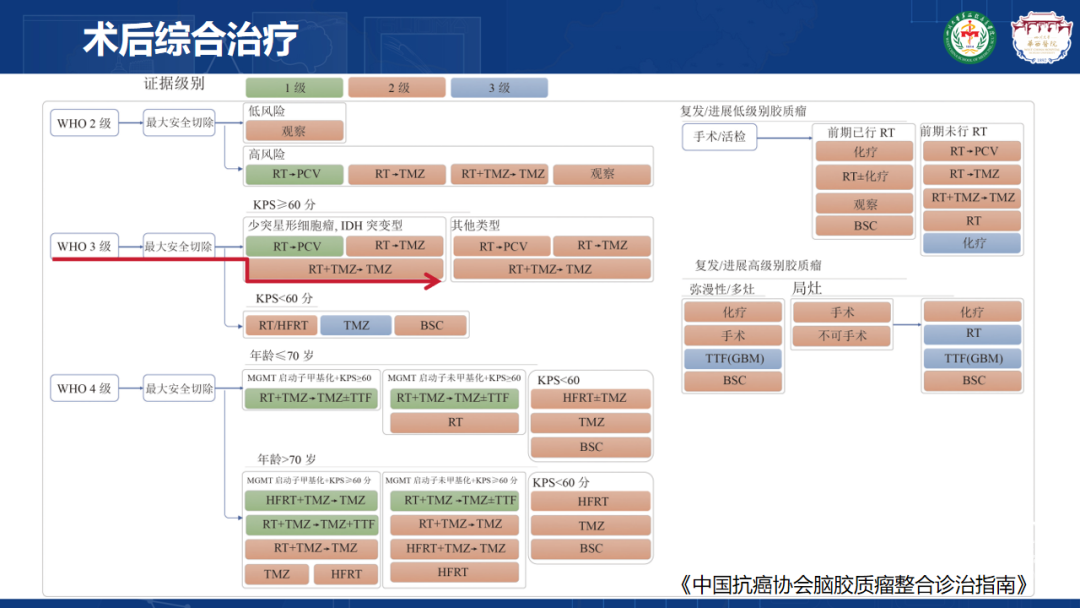Select the orange 2 级 evidence legend swatch
Viewport: 1080px width, 608px height.
click(398, 88)
